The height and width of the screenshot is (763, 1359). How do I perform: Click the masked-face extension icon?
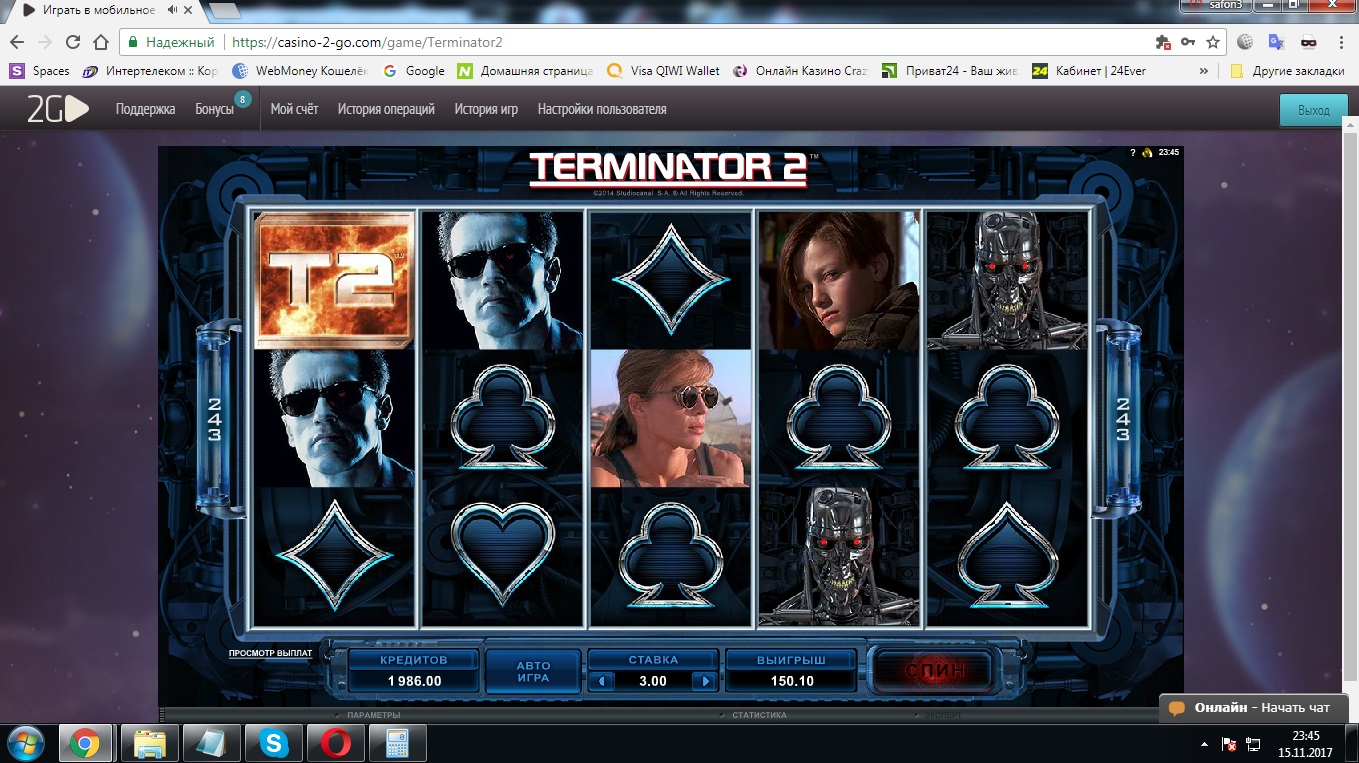(1308, 42)
